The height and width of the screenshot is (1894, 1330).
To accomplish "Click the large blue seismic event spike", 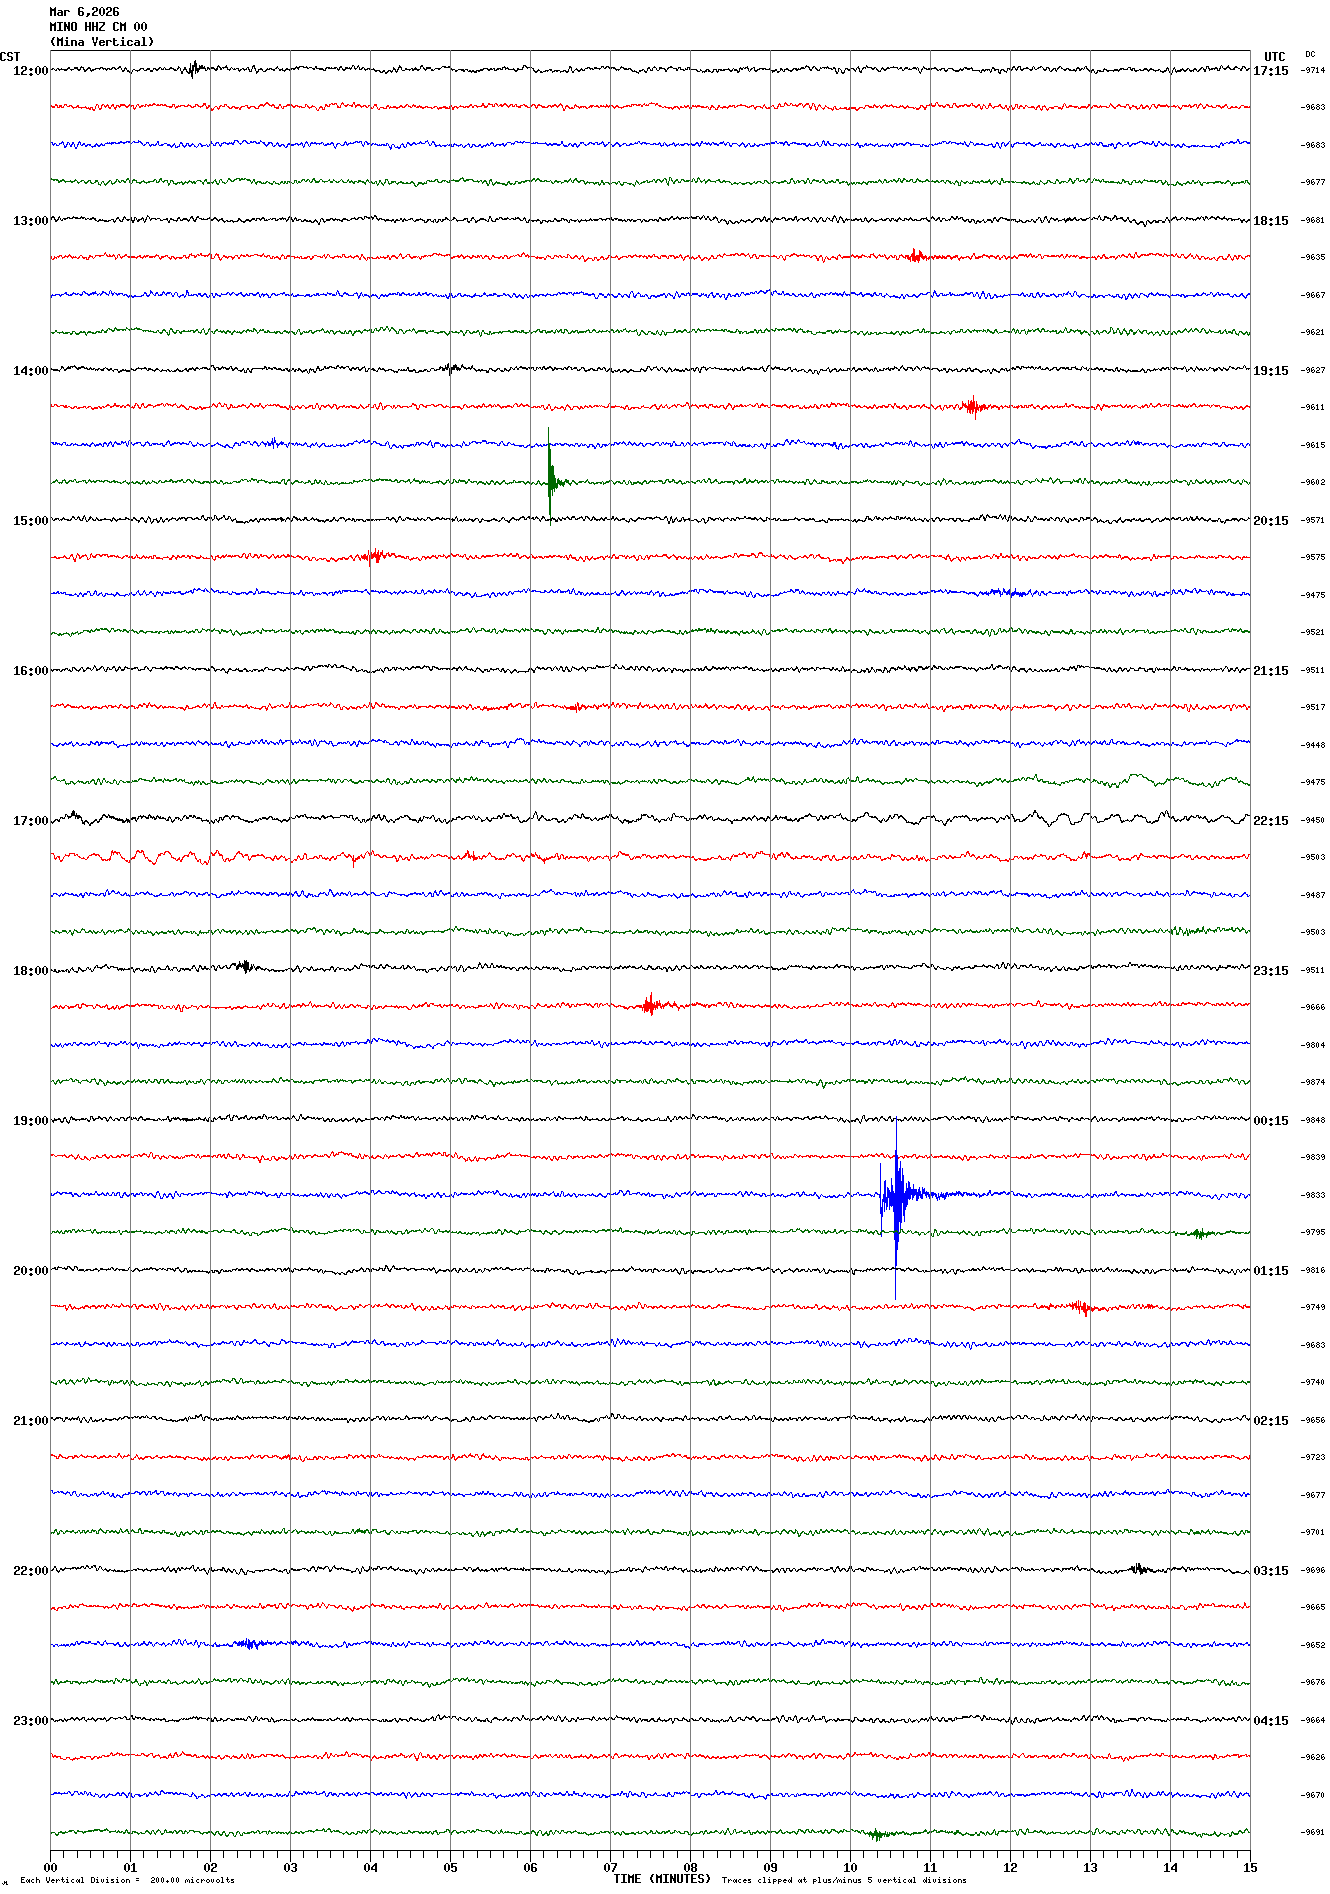I will tap(896, 1195).
